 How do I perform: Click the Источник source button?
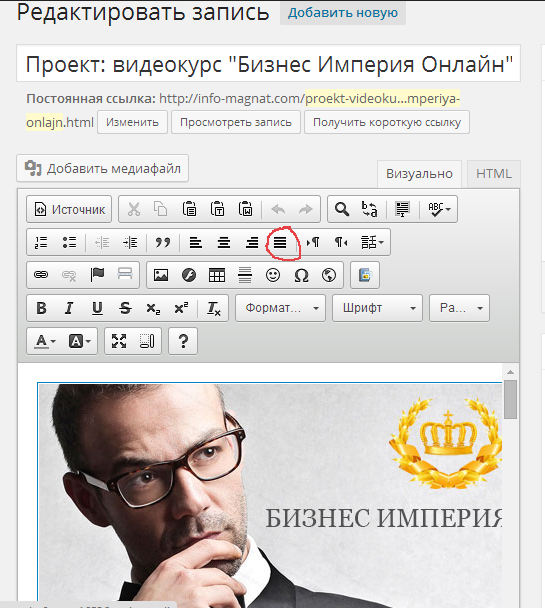click(x=69, y=209)
